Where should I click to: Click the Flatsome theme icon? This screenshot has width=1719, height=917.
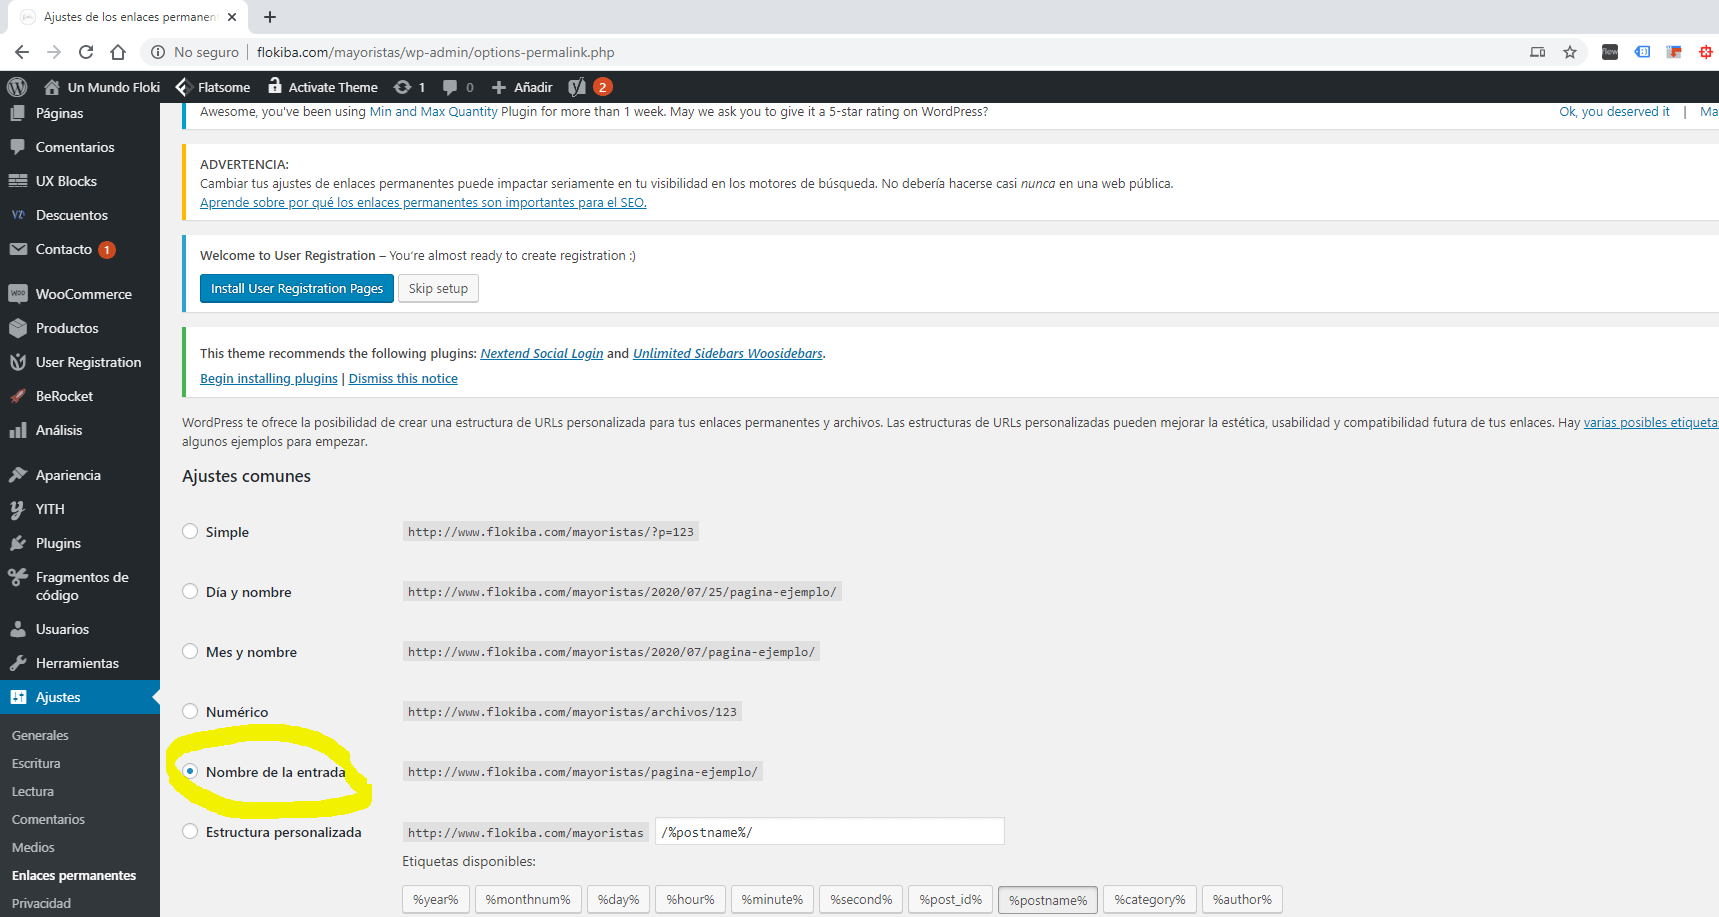click(184, 87)
